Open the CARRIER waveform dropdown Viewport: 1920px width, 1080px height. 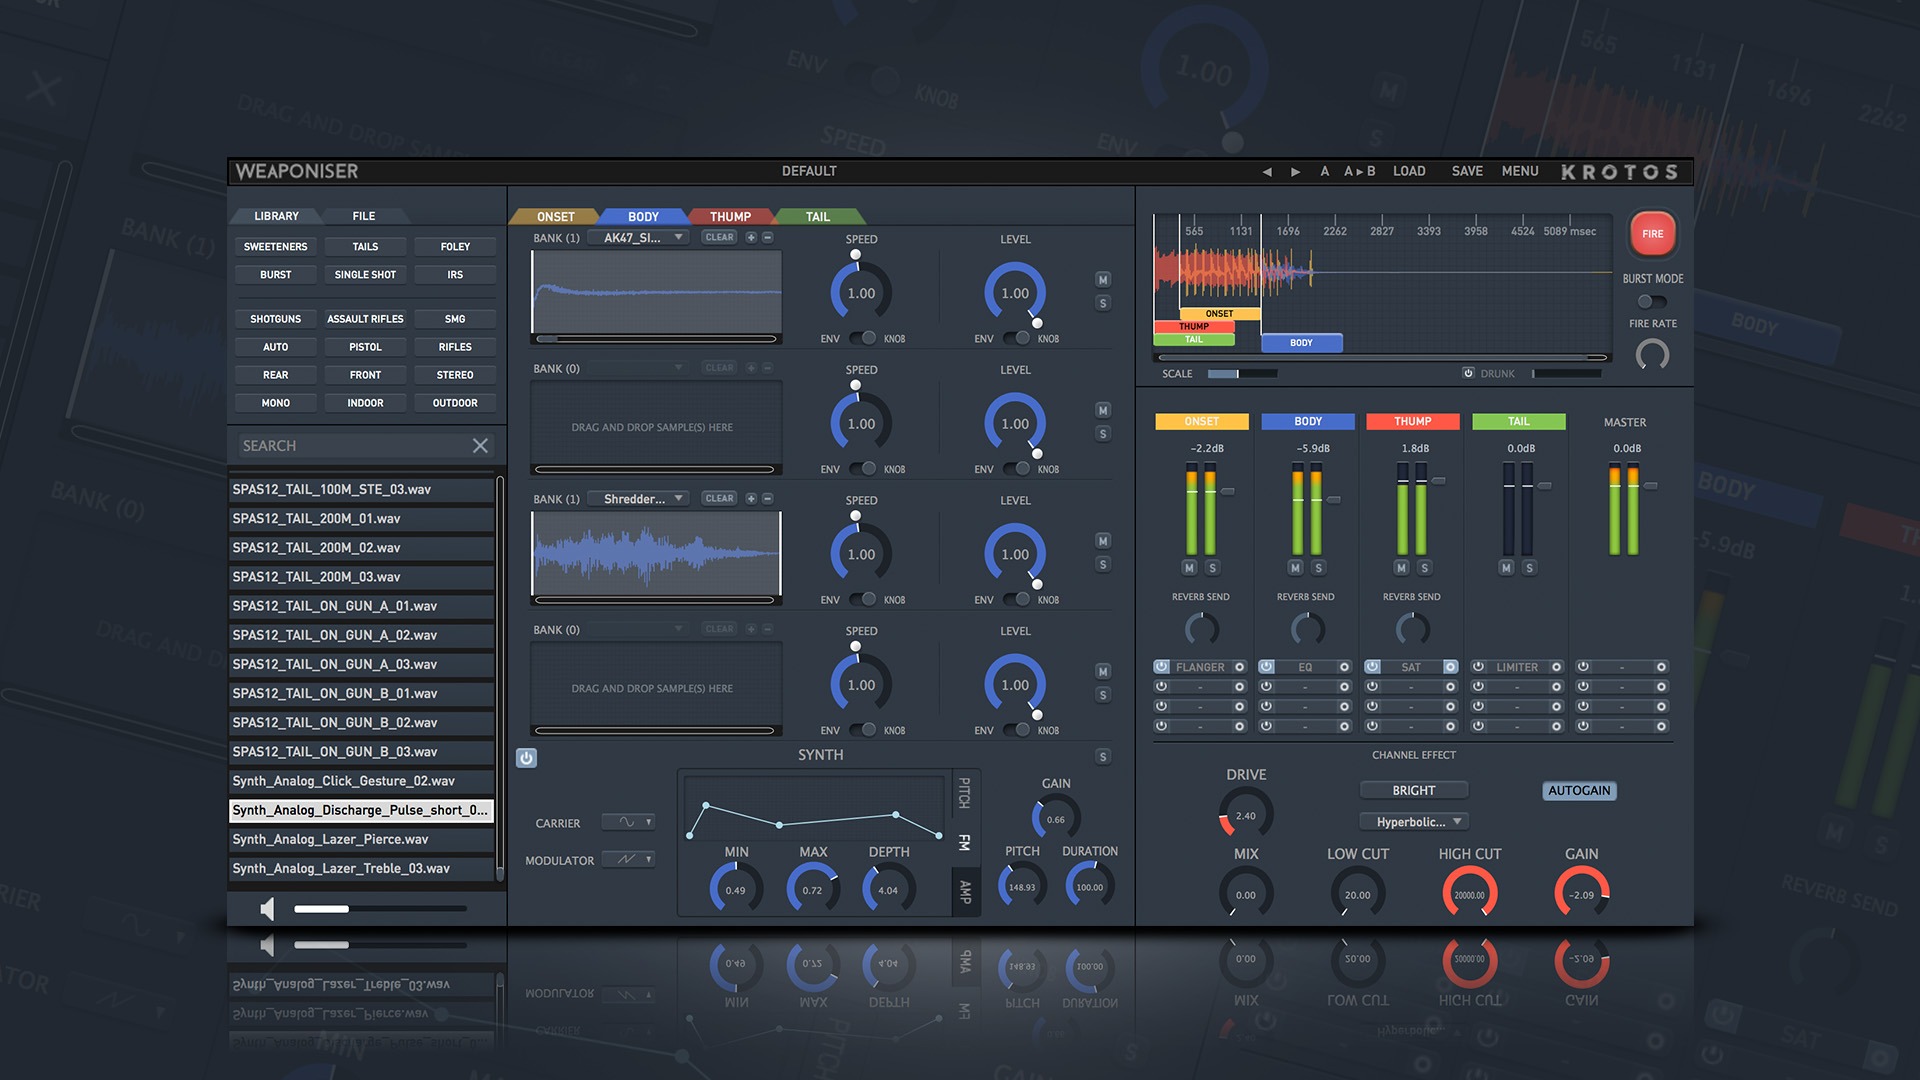[x=628, y=822]
